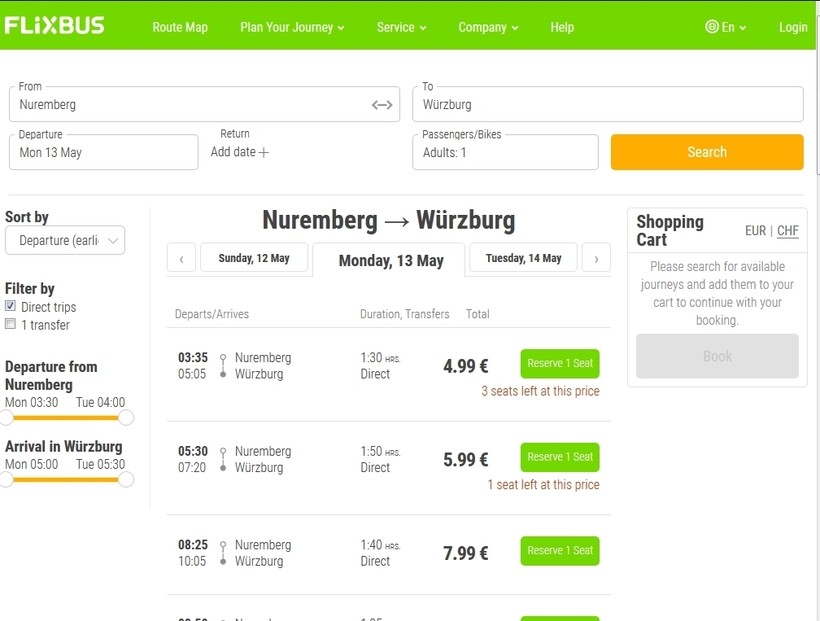Expand Plan Your Journey menu
This screenshot has height=621, width=820.
point(292,27)
